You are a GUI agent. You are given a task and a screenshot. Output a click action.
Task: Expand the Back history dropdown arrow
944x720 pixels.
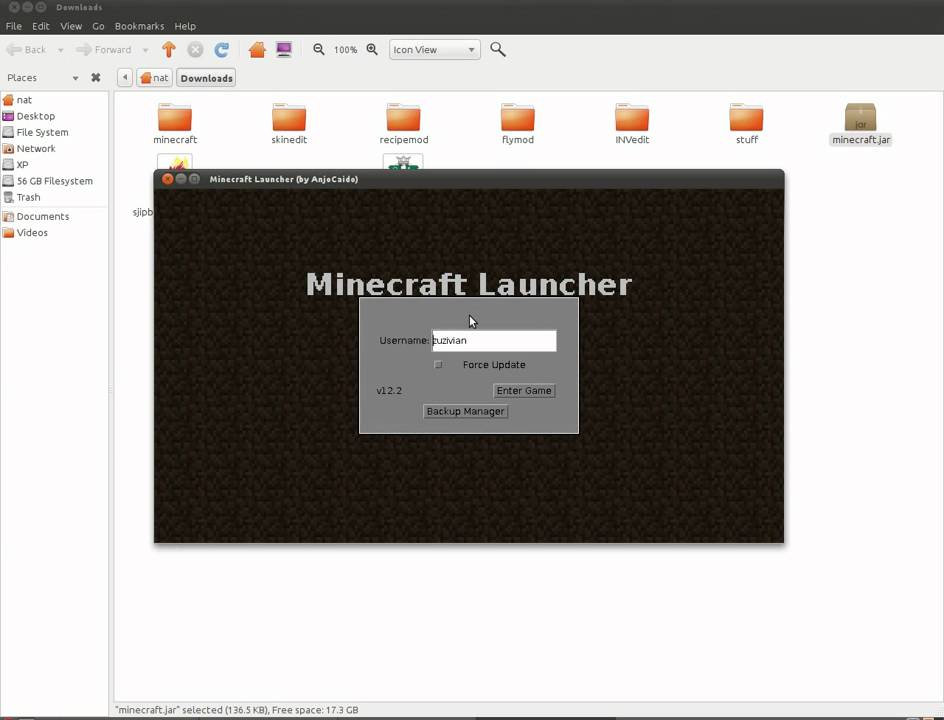click(60, 50)
